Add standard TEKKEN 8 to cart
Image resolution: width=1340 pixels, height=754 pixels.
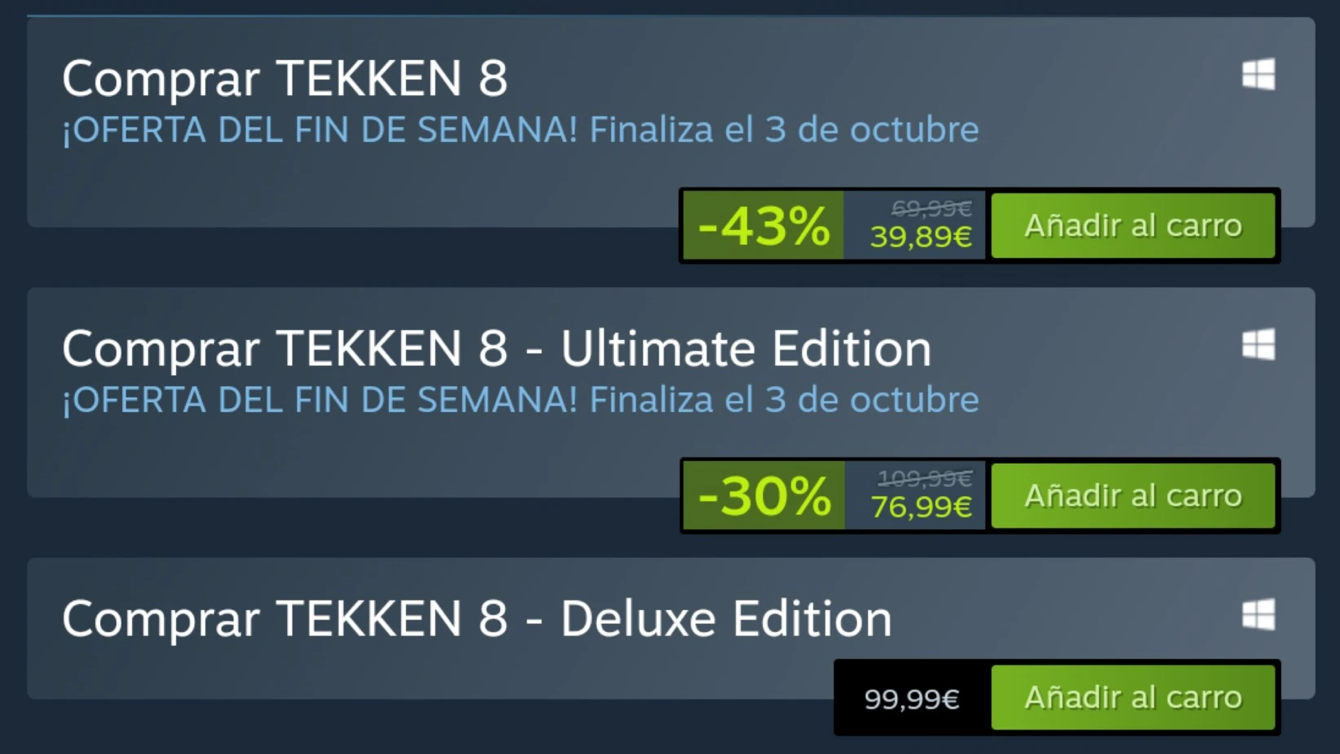pyautogui.click(x=1133, y=226)
